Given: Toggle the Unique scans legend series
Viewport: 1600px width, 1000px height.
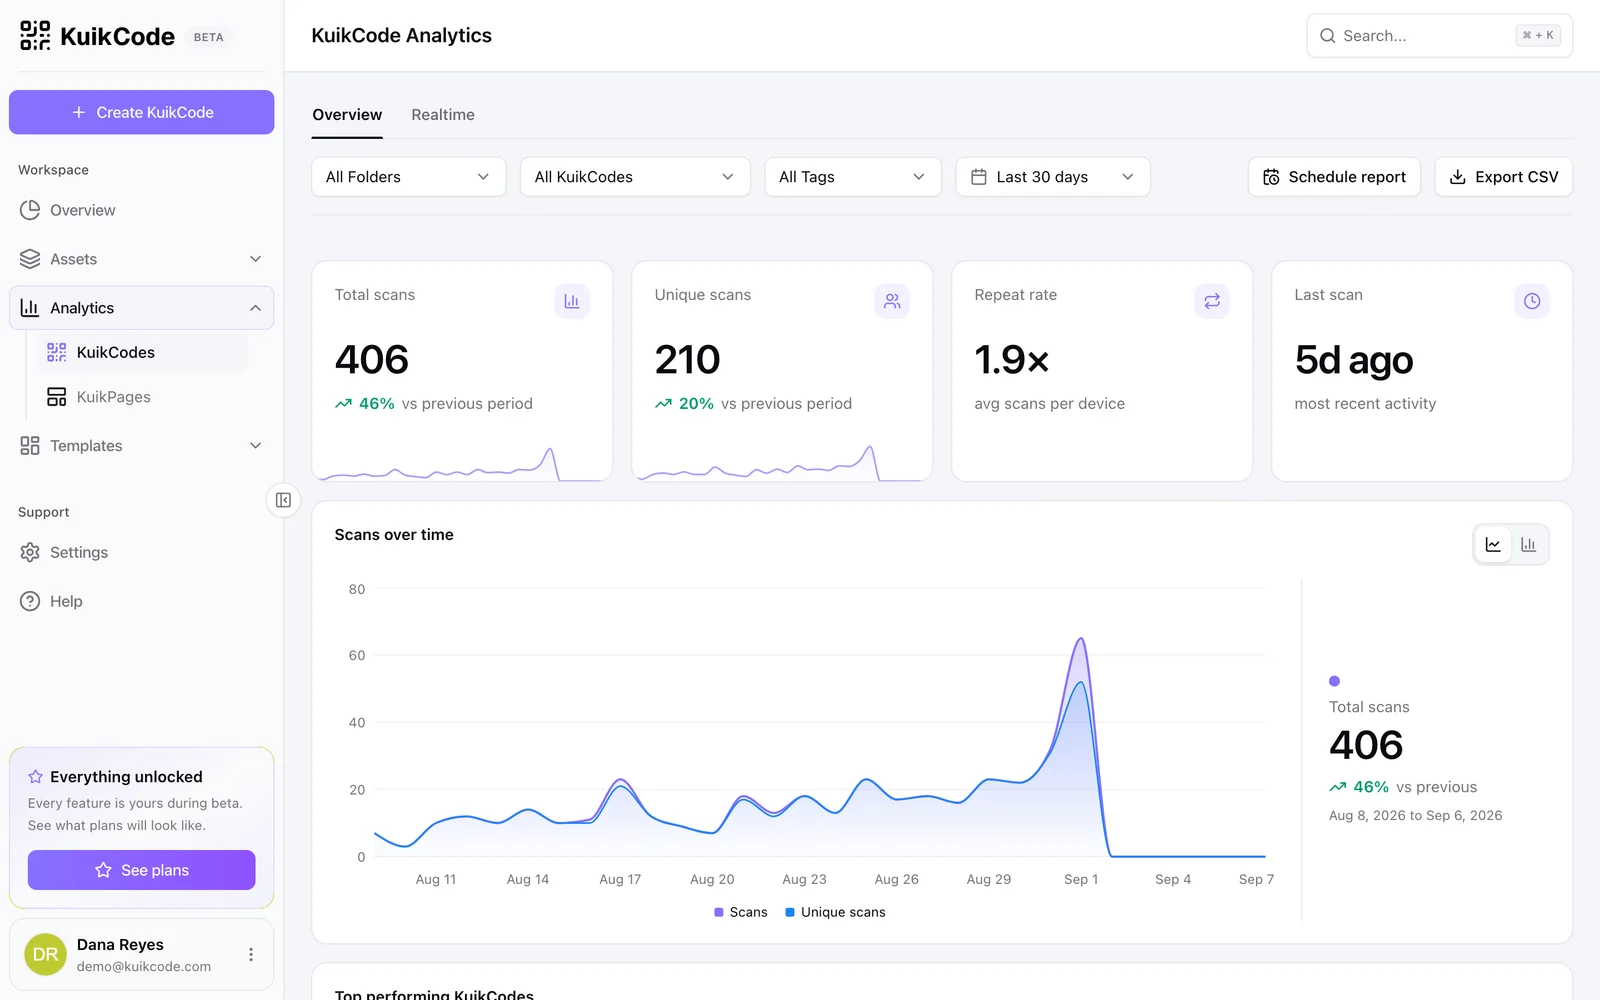Looking at the screenshot, I should tap(835, 912).
